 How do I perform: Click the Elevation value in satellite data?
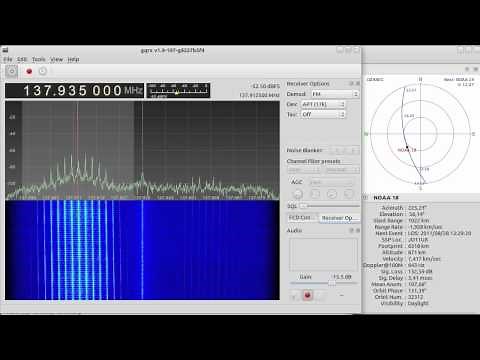417,214
